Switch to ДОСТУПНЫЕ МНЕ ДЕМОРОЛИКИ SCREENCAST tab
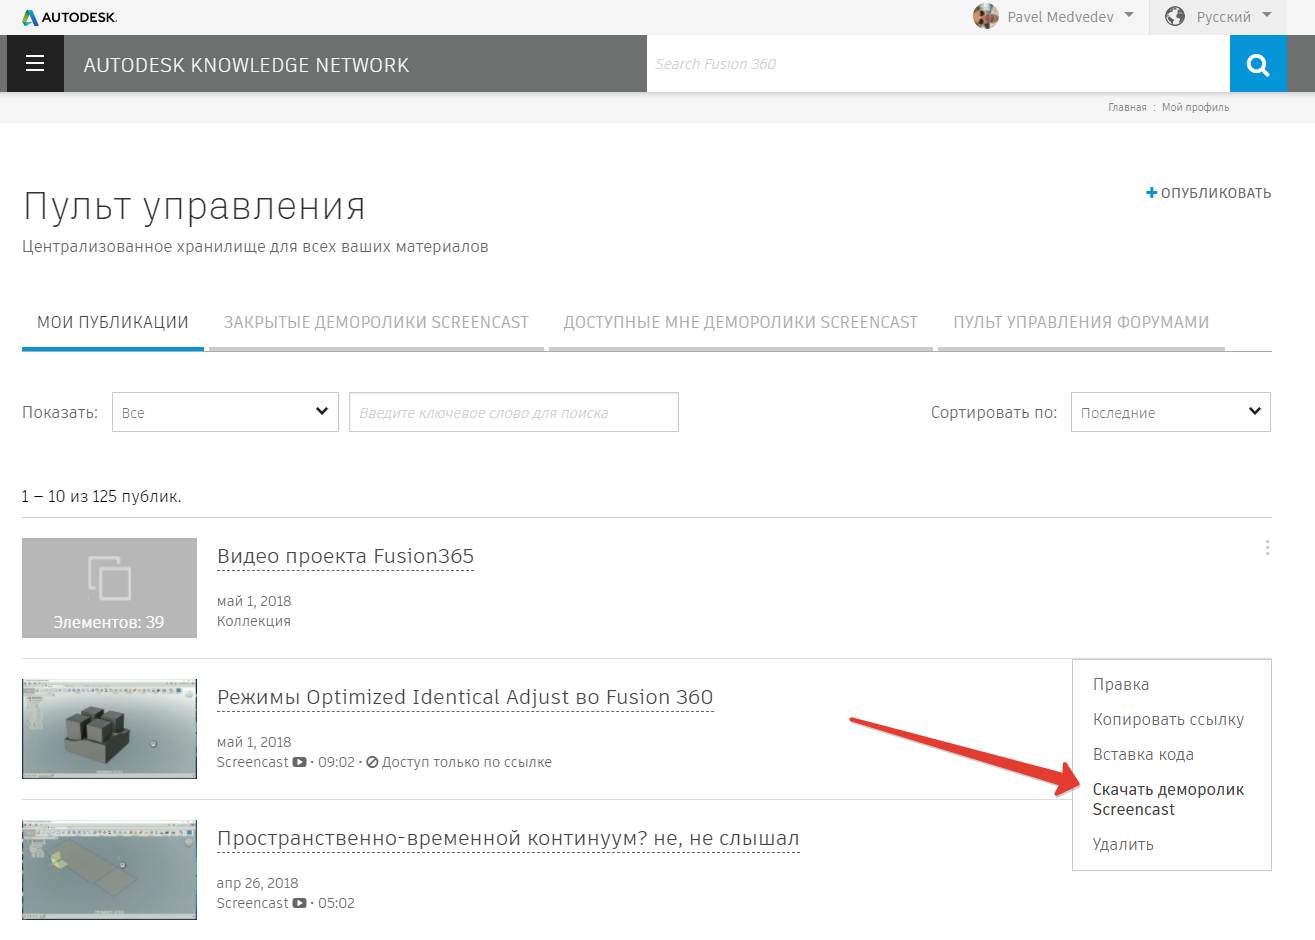1315x940 pixels. coord(741,322)
